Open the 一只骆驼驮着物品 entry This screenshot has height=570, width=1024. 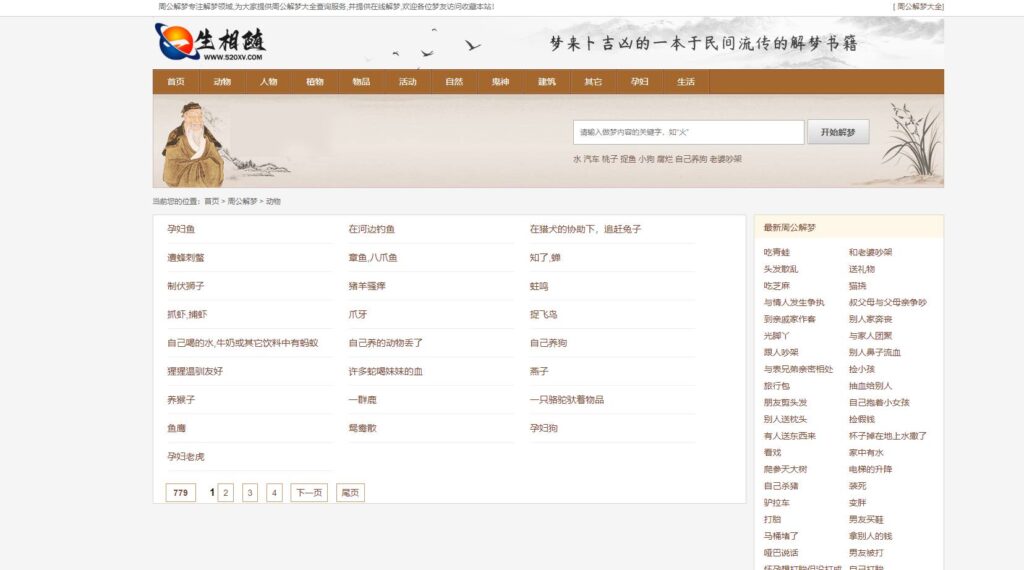click(567, 400)
